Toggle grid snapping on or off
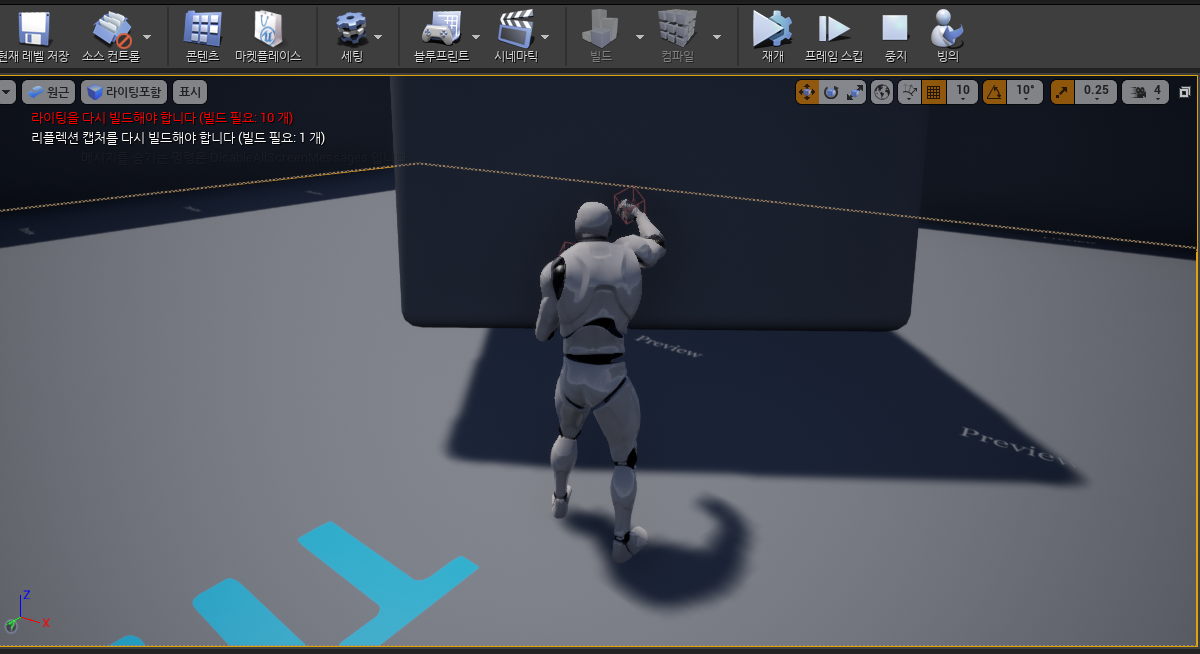The height and width of the screenshot is (654, 1200). click(x=934, y=92)
